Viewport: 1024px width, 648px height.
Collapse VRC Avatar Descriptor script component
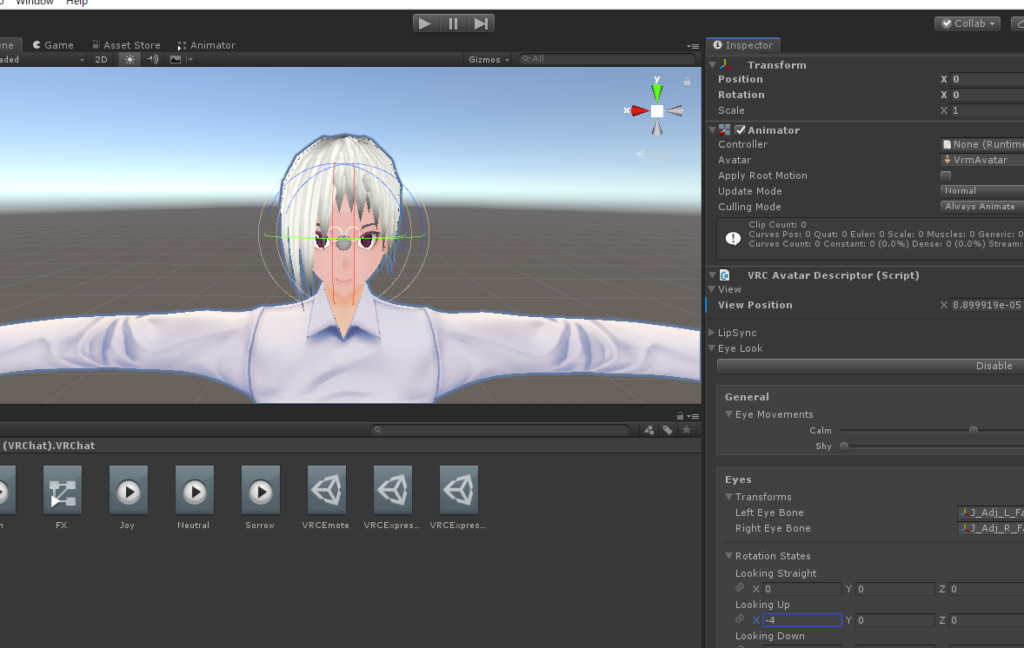[x=712, y=275]
